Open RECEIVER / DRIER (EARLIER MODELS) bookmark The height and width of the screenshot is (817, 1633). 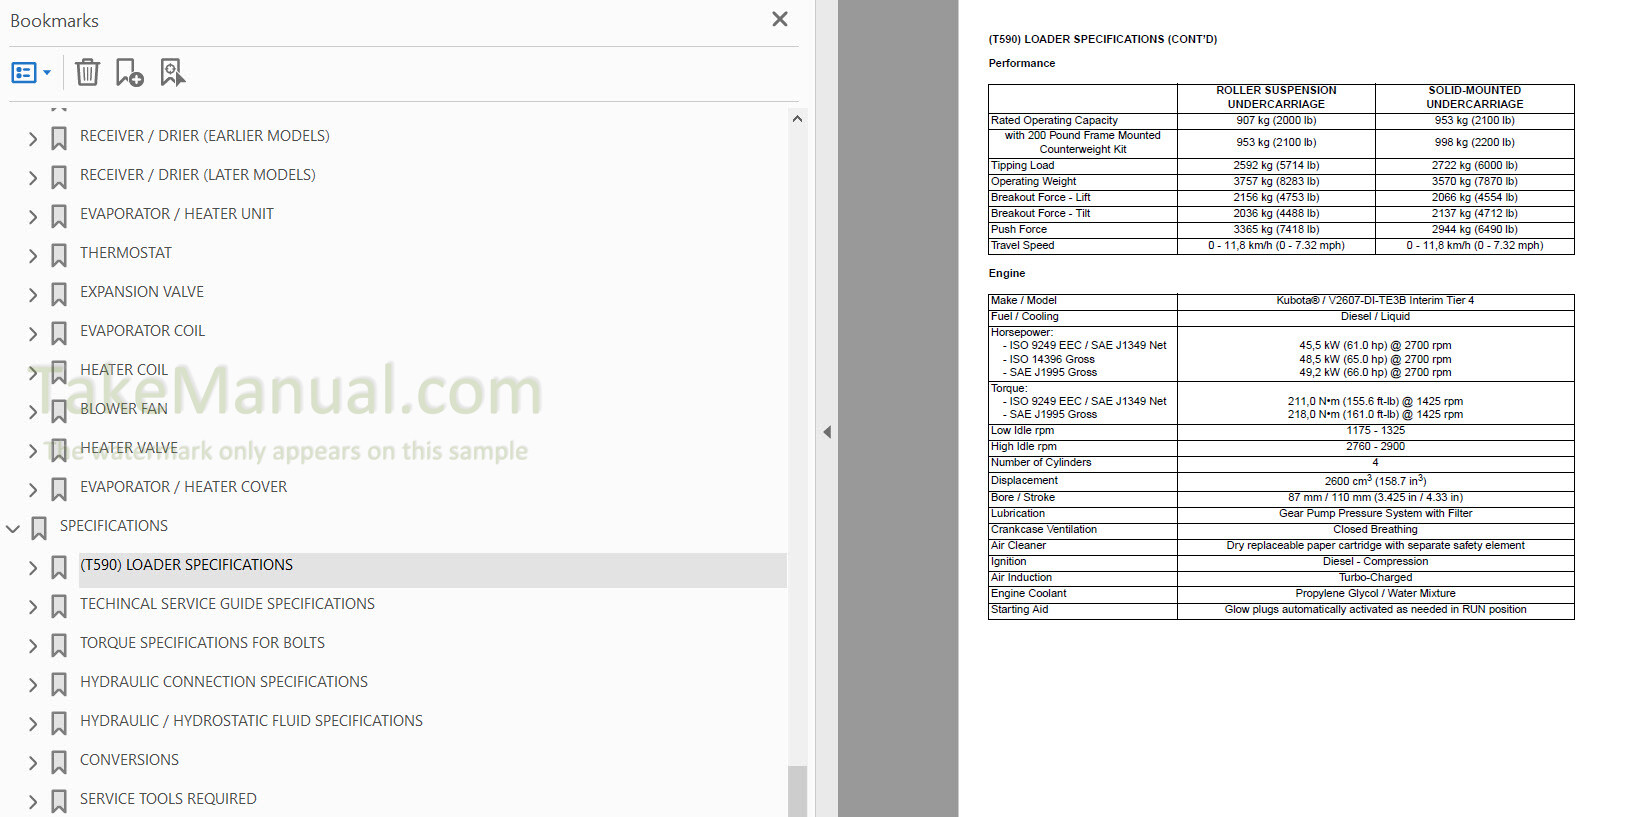204,136
